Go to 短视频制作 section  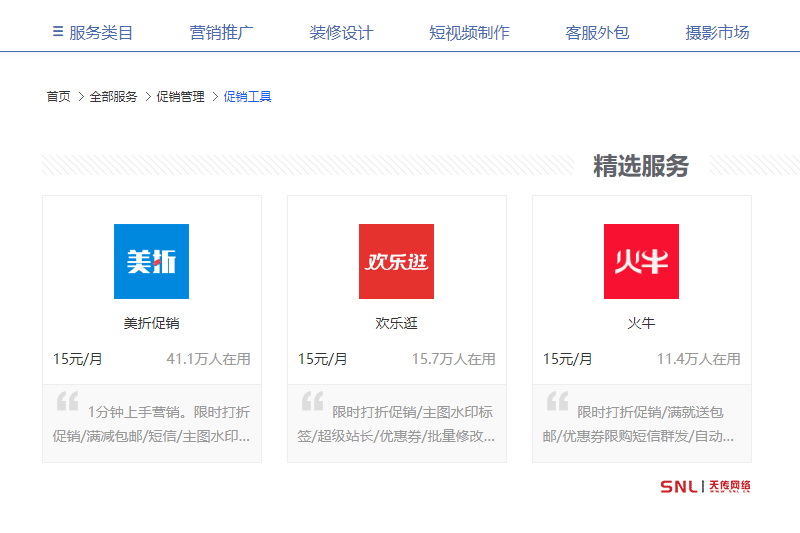[469, 33]
